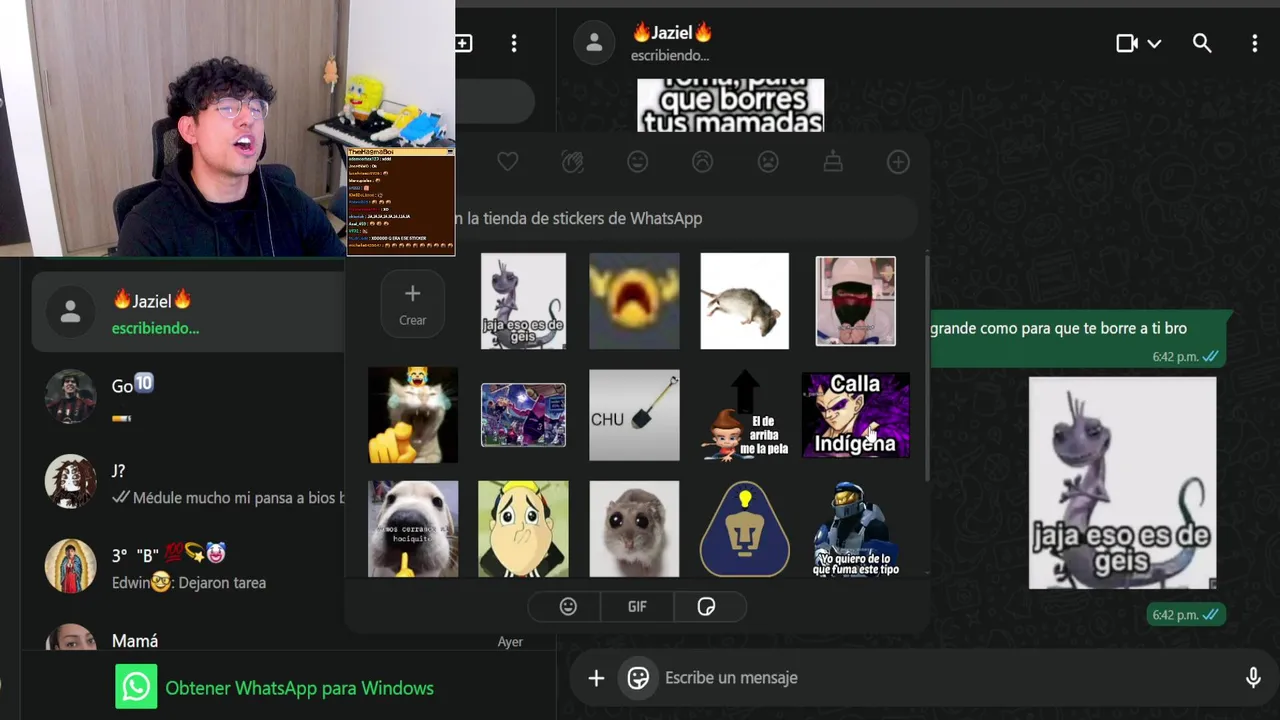The width and height of the screenshot is (1280, 720).
Task: Click the stream chat overlay on webcam
Action: pos(401,202)
